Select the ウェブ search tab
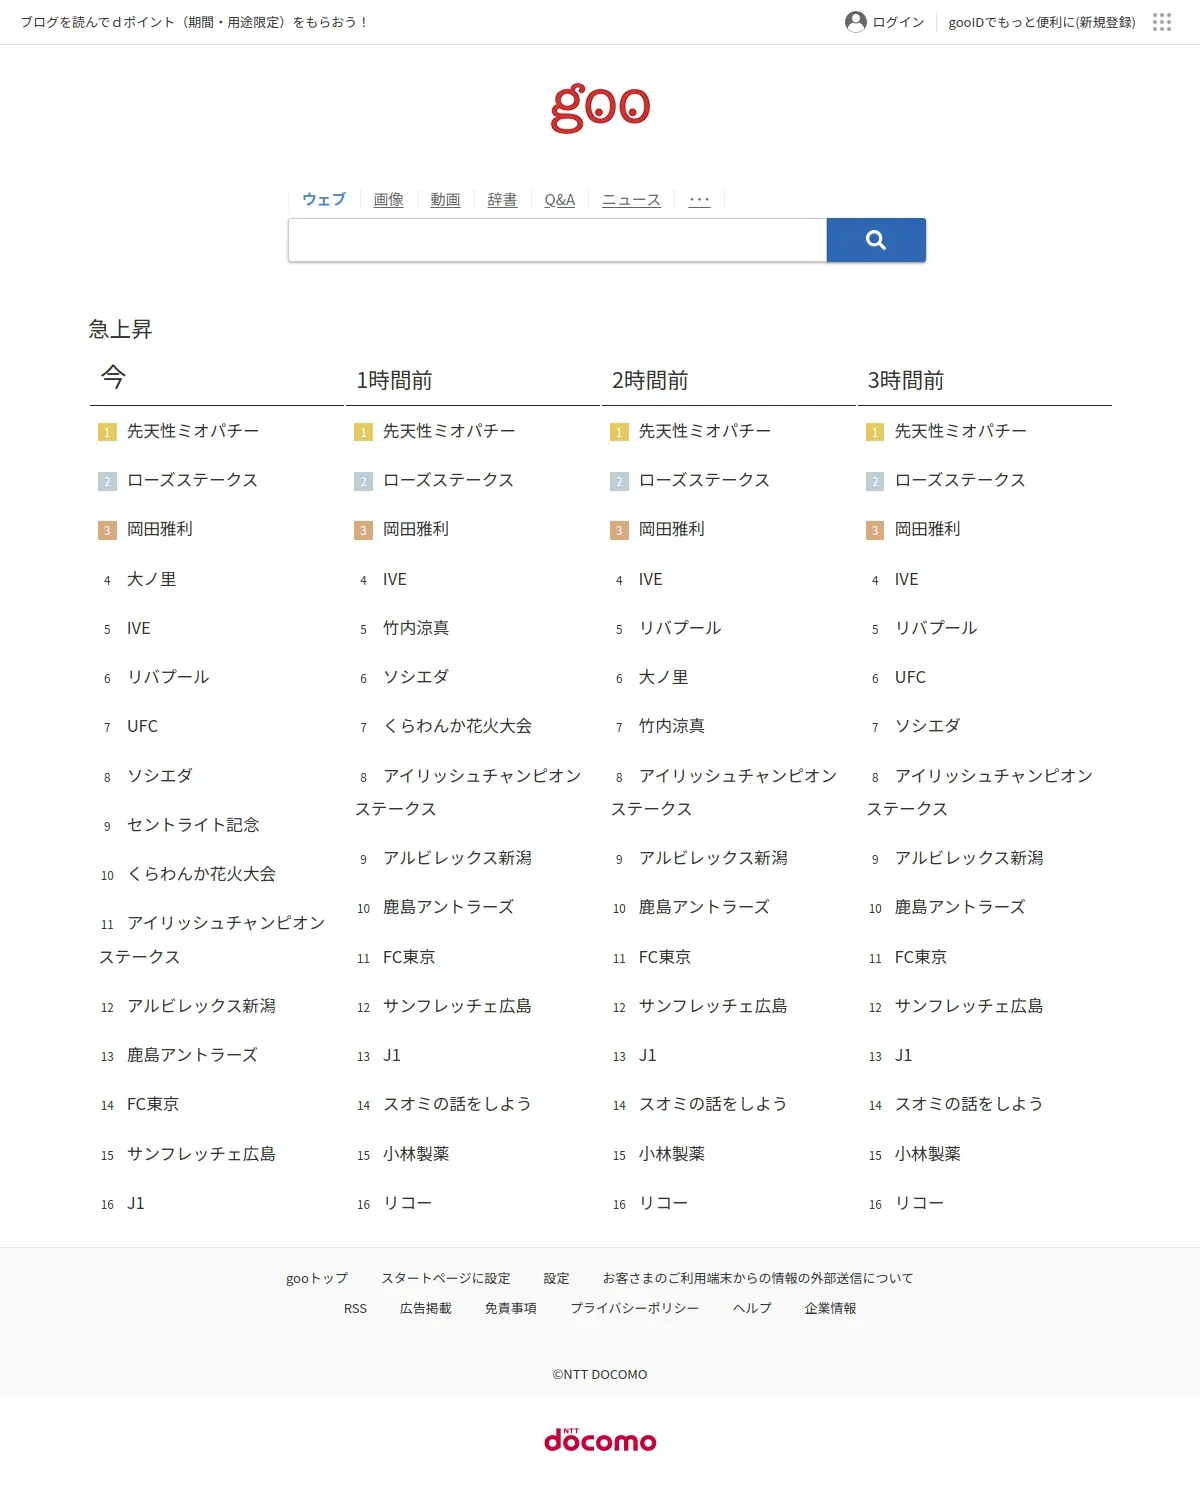 pyautogui.click(x=324, y=200)
